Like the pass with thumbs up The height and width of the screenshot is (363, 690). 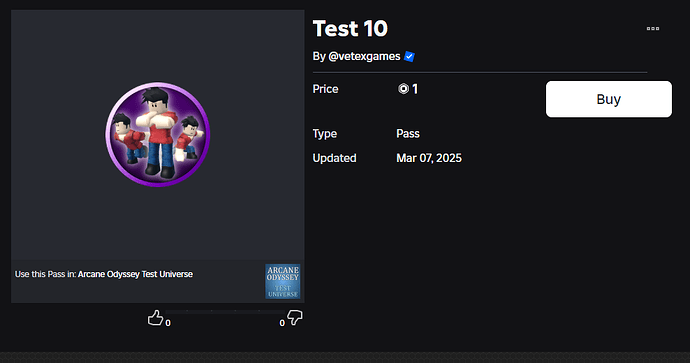point(155,318)
